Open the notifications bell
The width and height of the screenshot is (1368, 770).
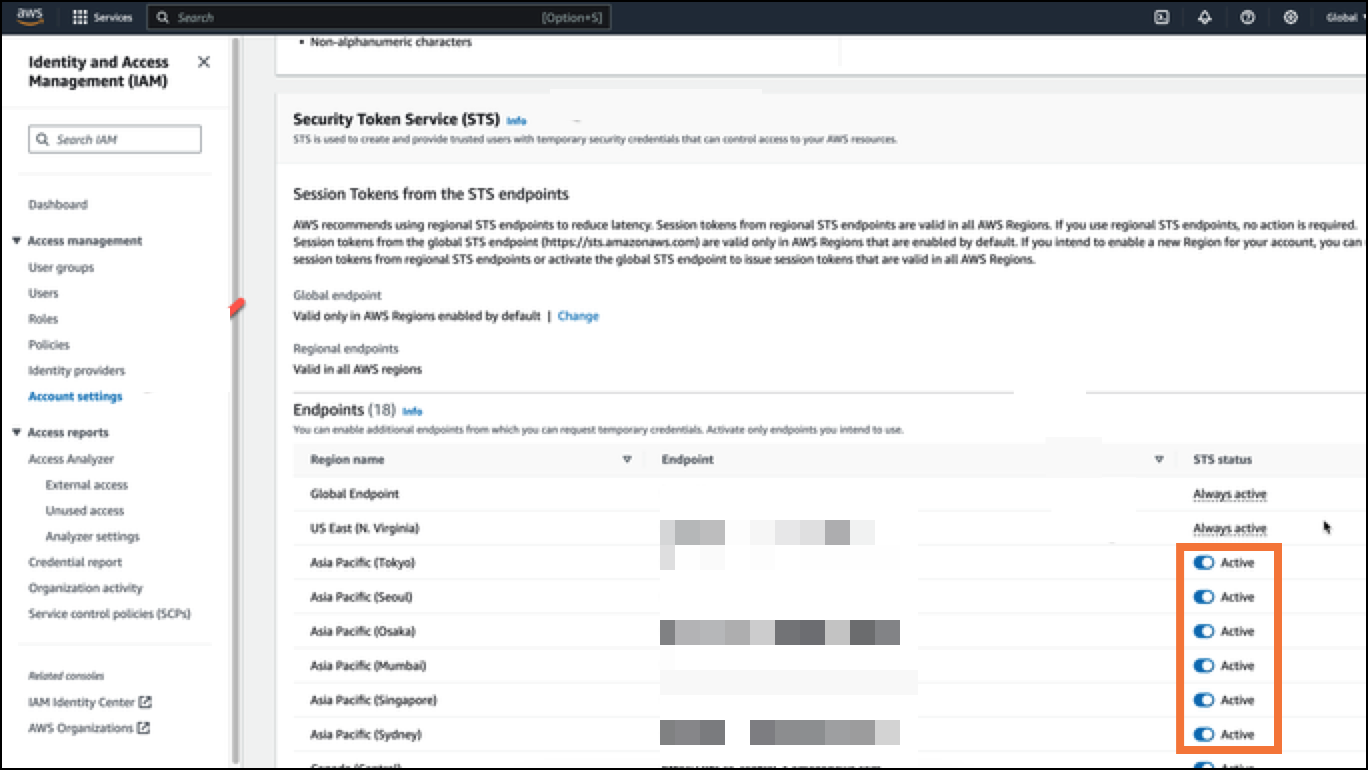tap(1205, 17)
